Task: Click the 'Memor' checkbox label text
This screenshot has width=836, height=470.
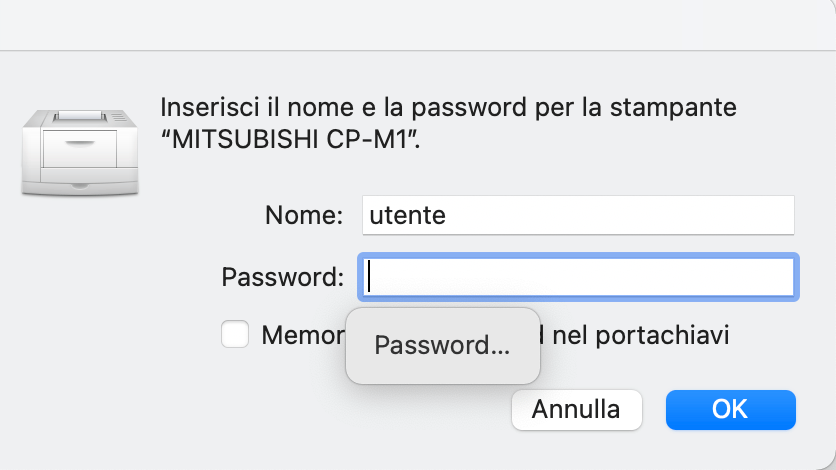Action: [302, 334]
